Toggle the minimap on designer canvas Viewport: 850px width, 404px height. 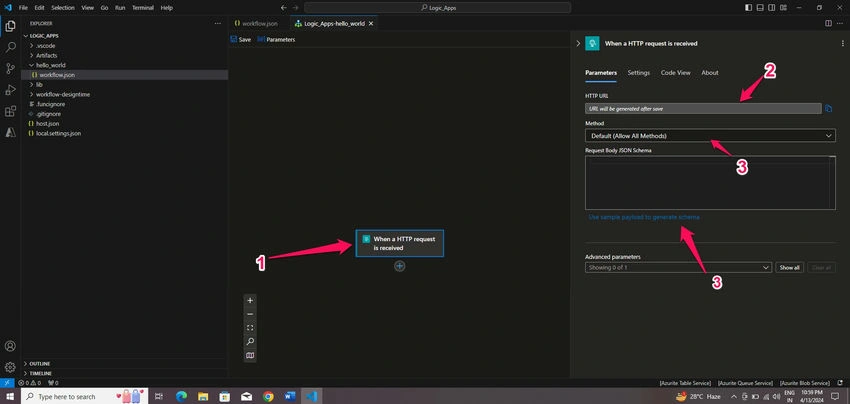250,356
